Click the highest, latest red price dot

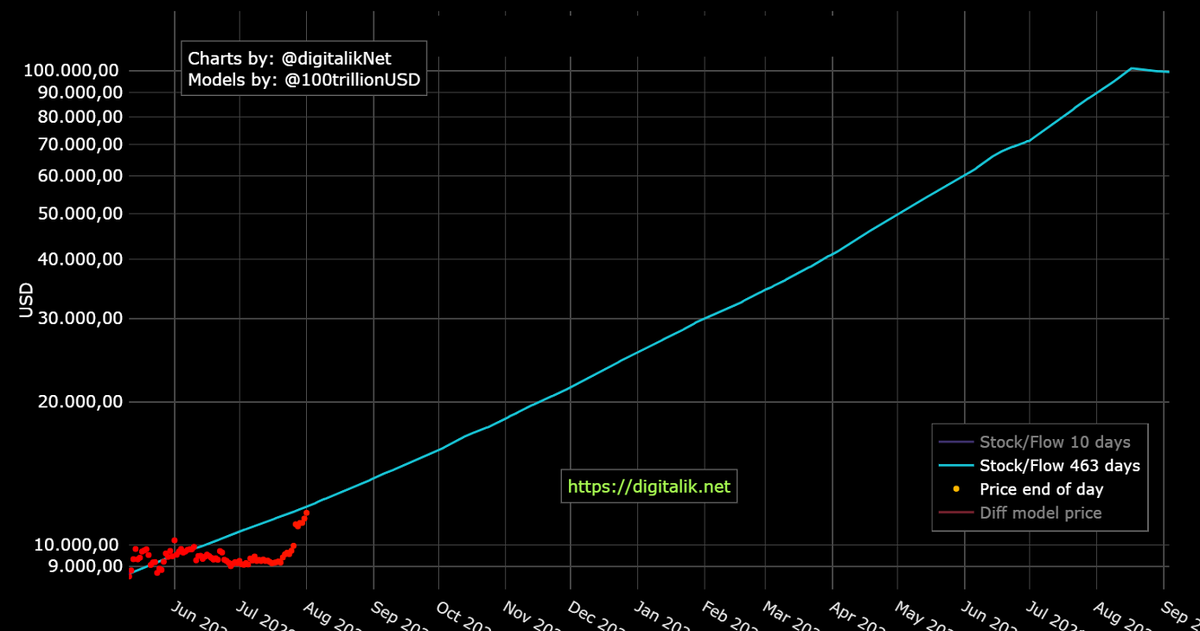click(306, 513)
